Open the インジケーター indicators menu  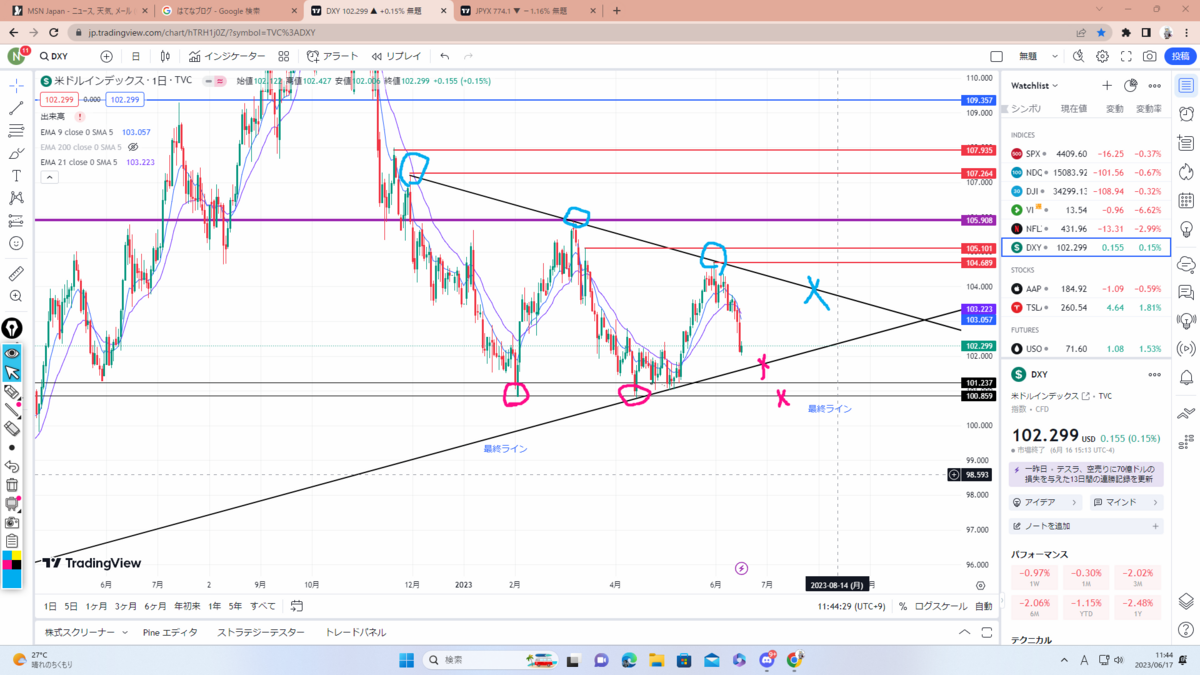pyautogui.click(x=226, y=57)
